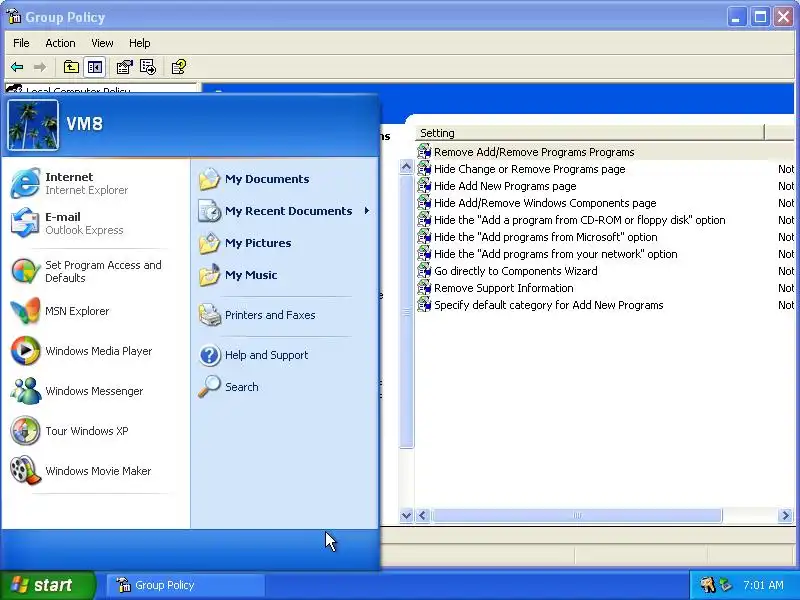Open My Pictures folder
Image resolution: width=800 pixels, height=600 pixels.
tap(285, 243)
